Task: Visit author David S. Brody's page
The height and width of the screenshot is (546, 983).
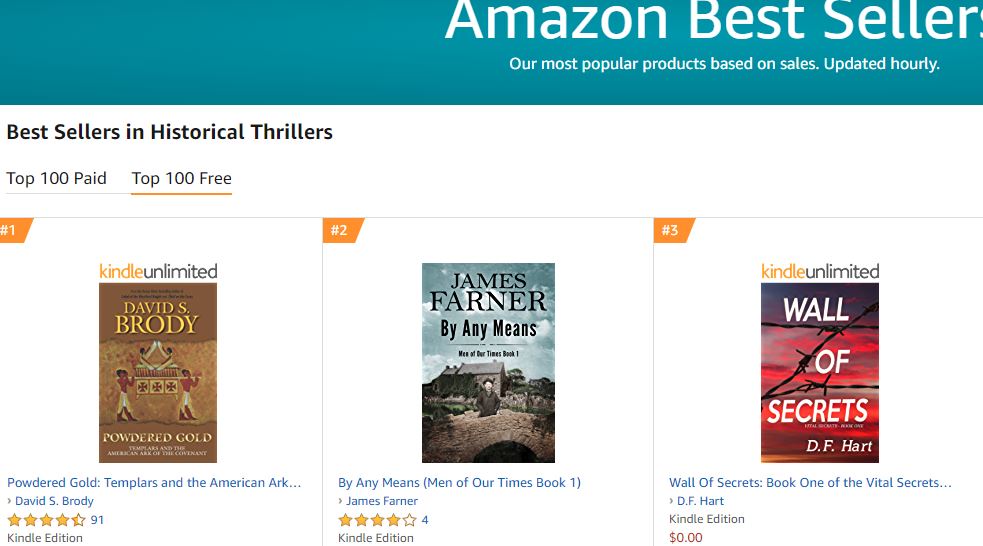Action: (54, 501)
